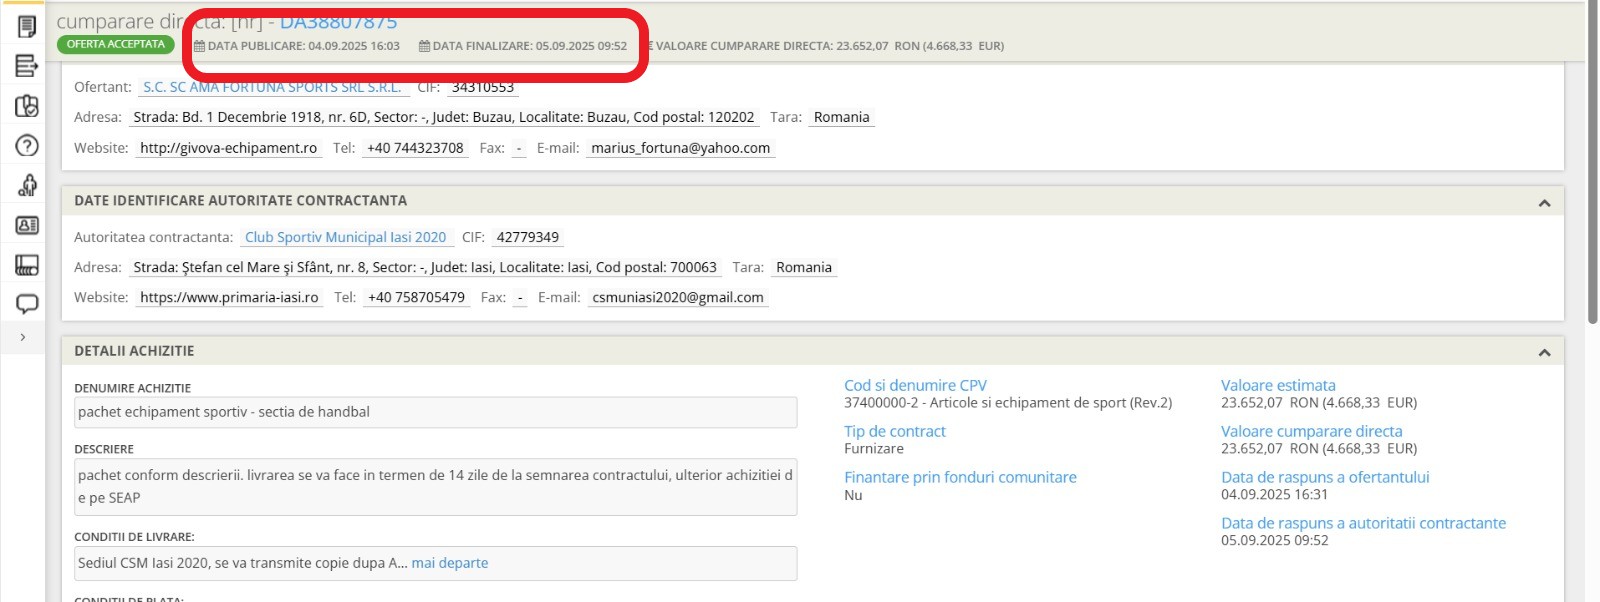The image size is (1600, 602).
Task: Click the catalog shelf icon in sidebar
Action: (x=27, y=265)
